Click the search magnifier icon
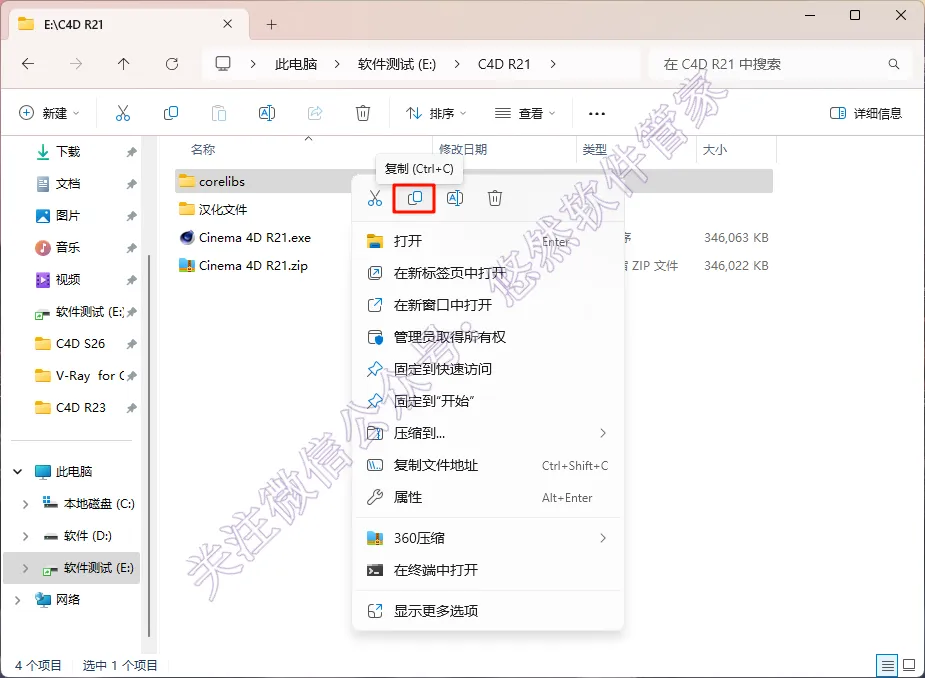The image size is (925, 678). click(x=894, y=64)
